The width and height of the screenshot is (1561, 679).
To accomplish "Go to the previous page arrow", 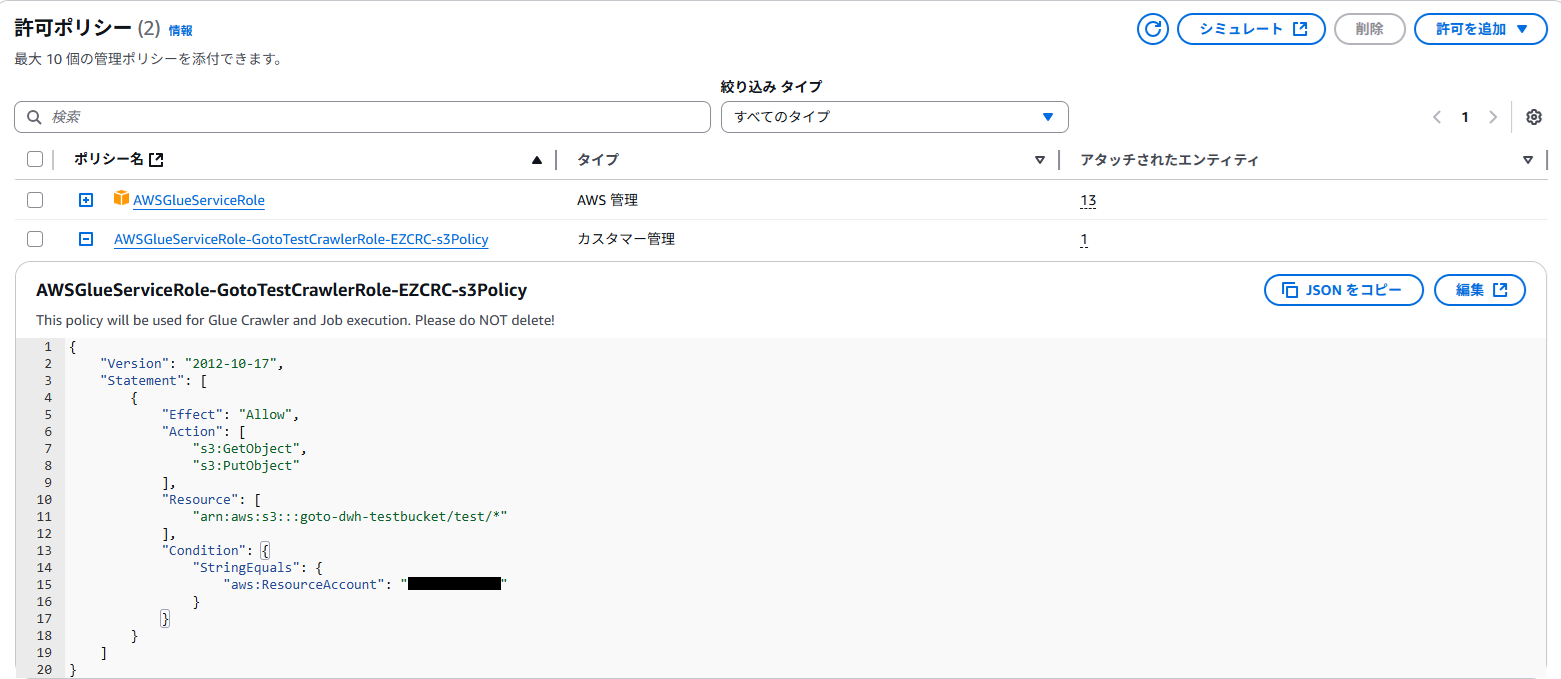I will pos(1437,117).
